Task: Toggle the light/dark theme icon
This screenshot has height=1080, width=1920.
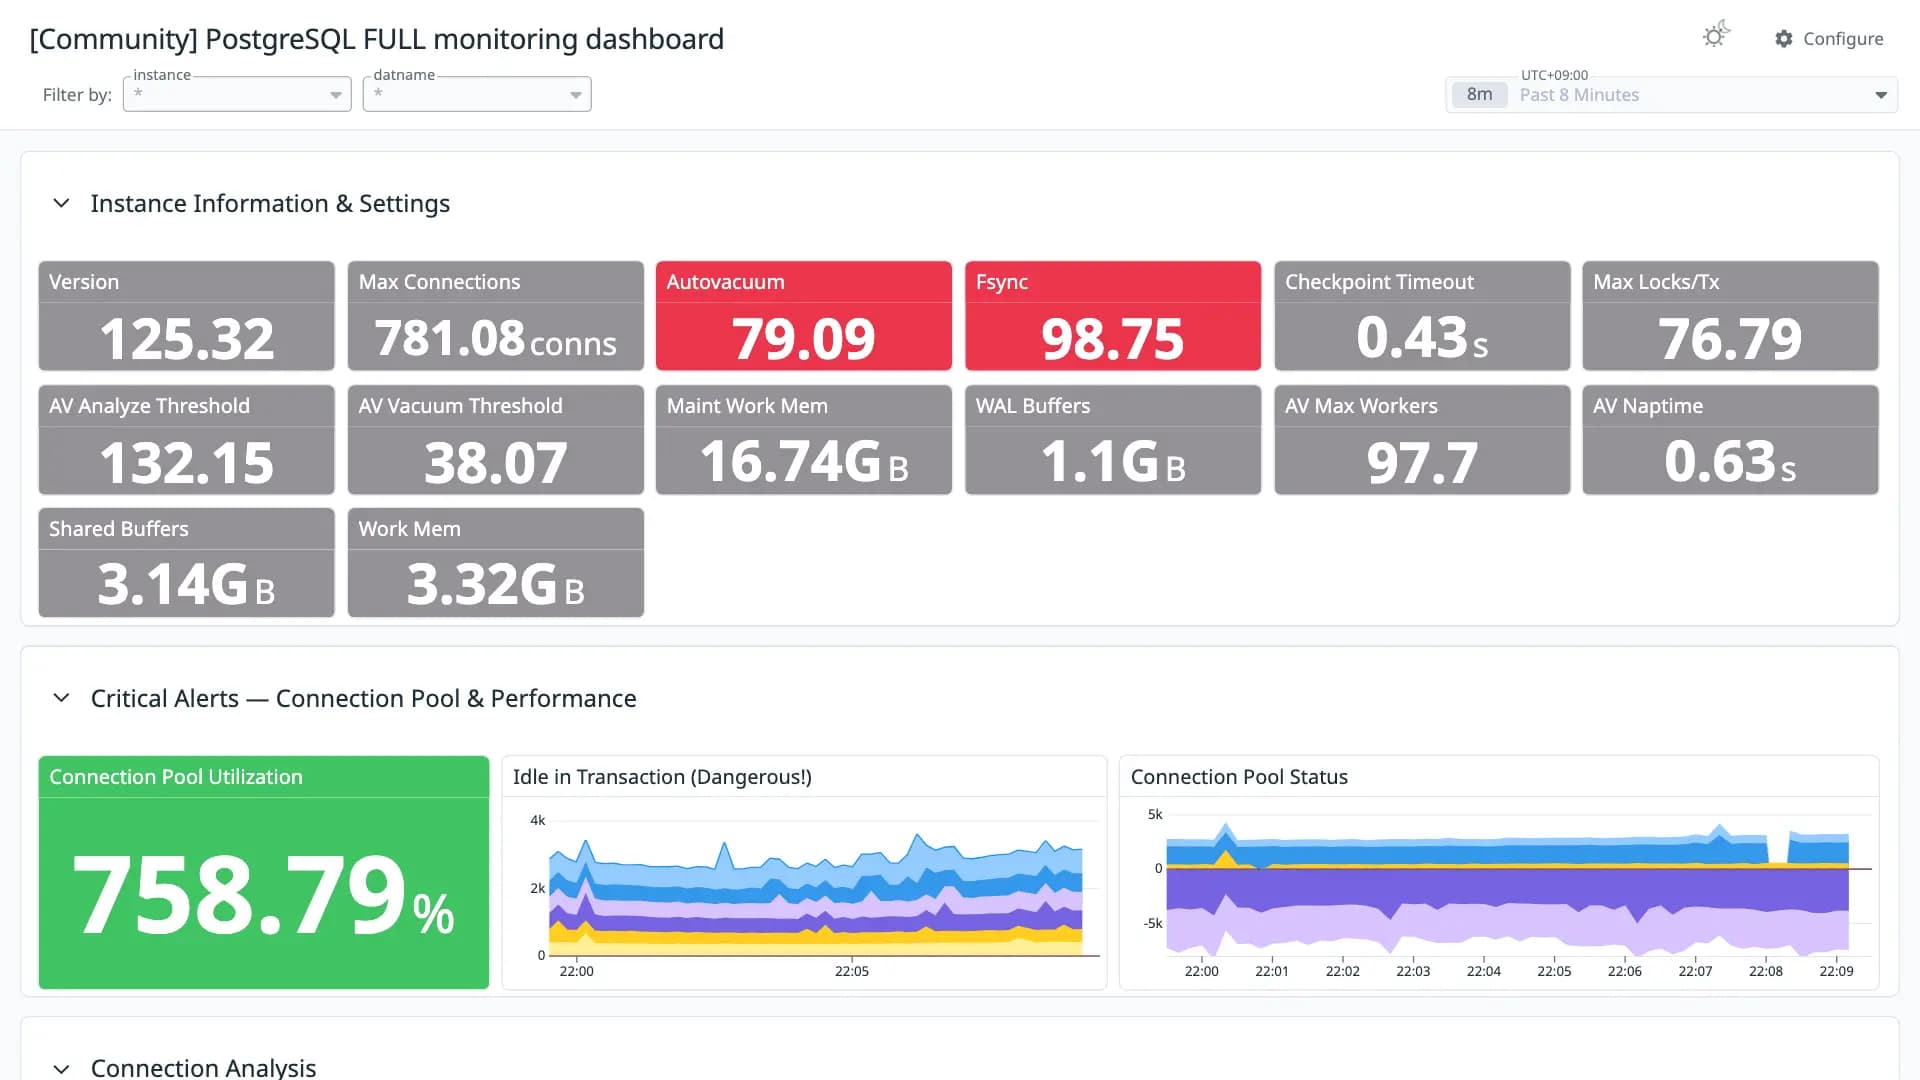Action: pyautogui.click(x=1716, y=35)
